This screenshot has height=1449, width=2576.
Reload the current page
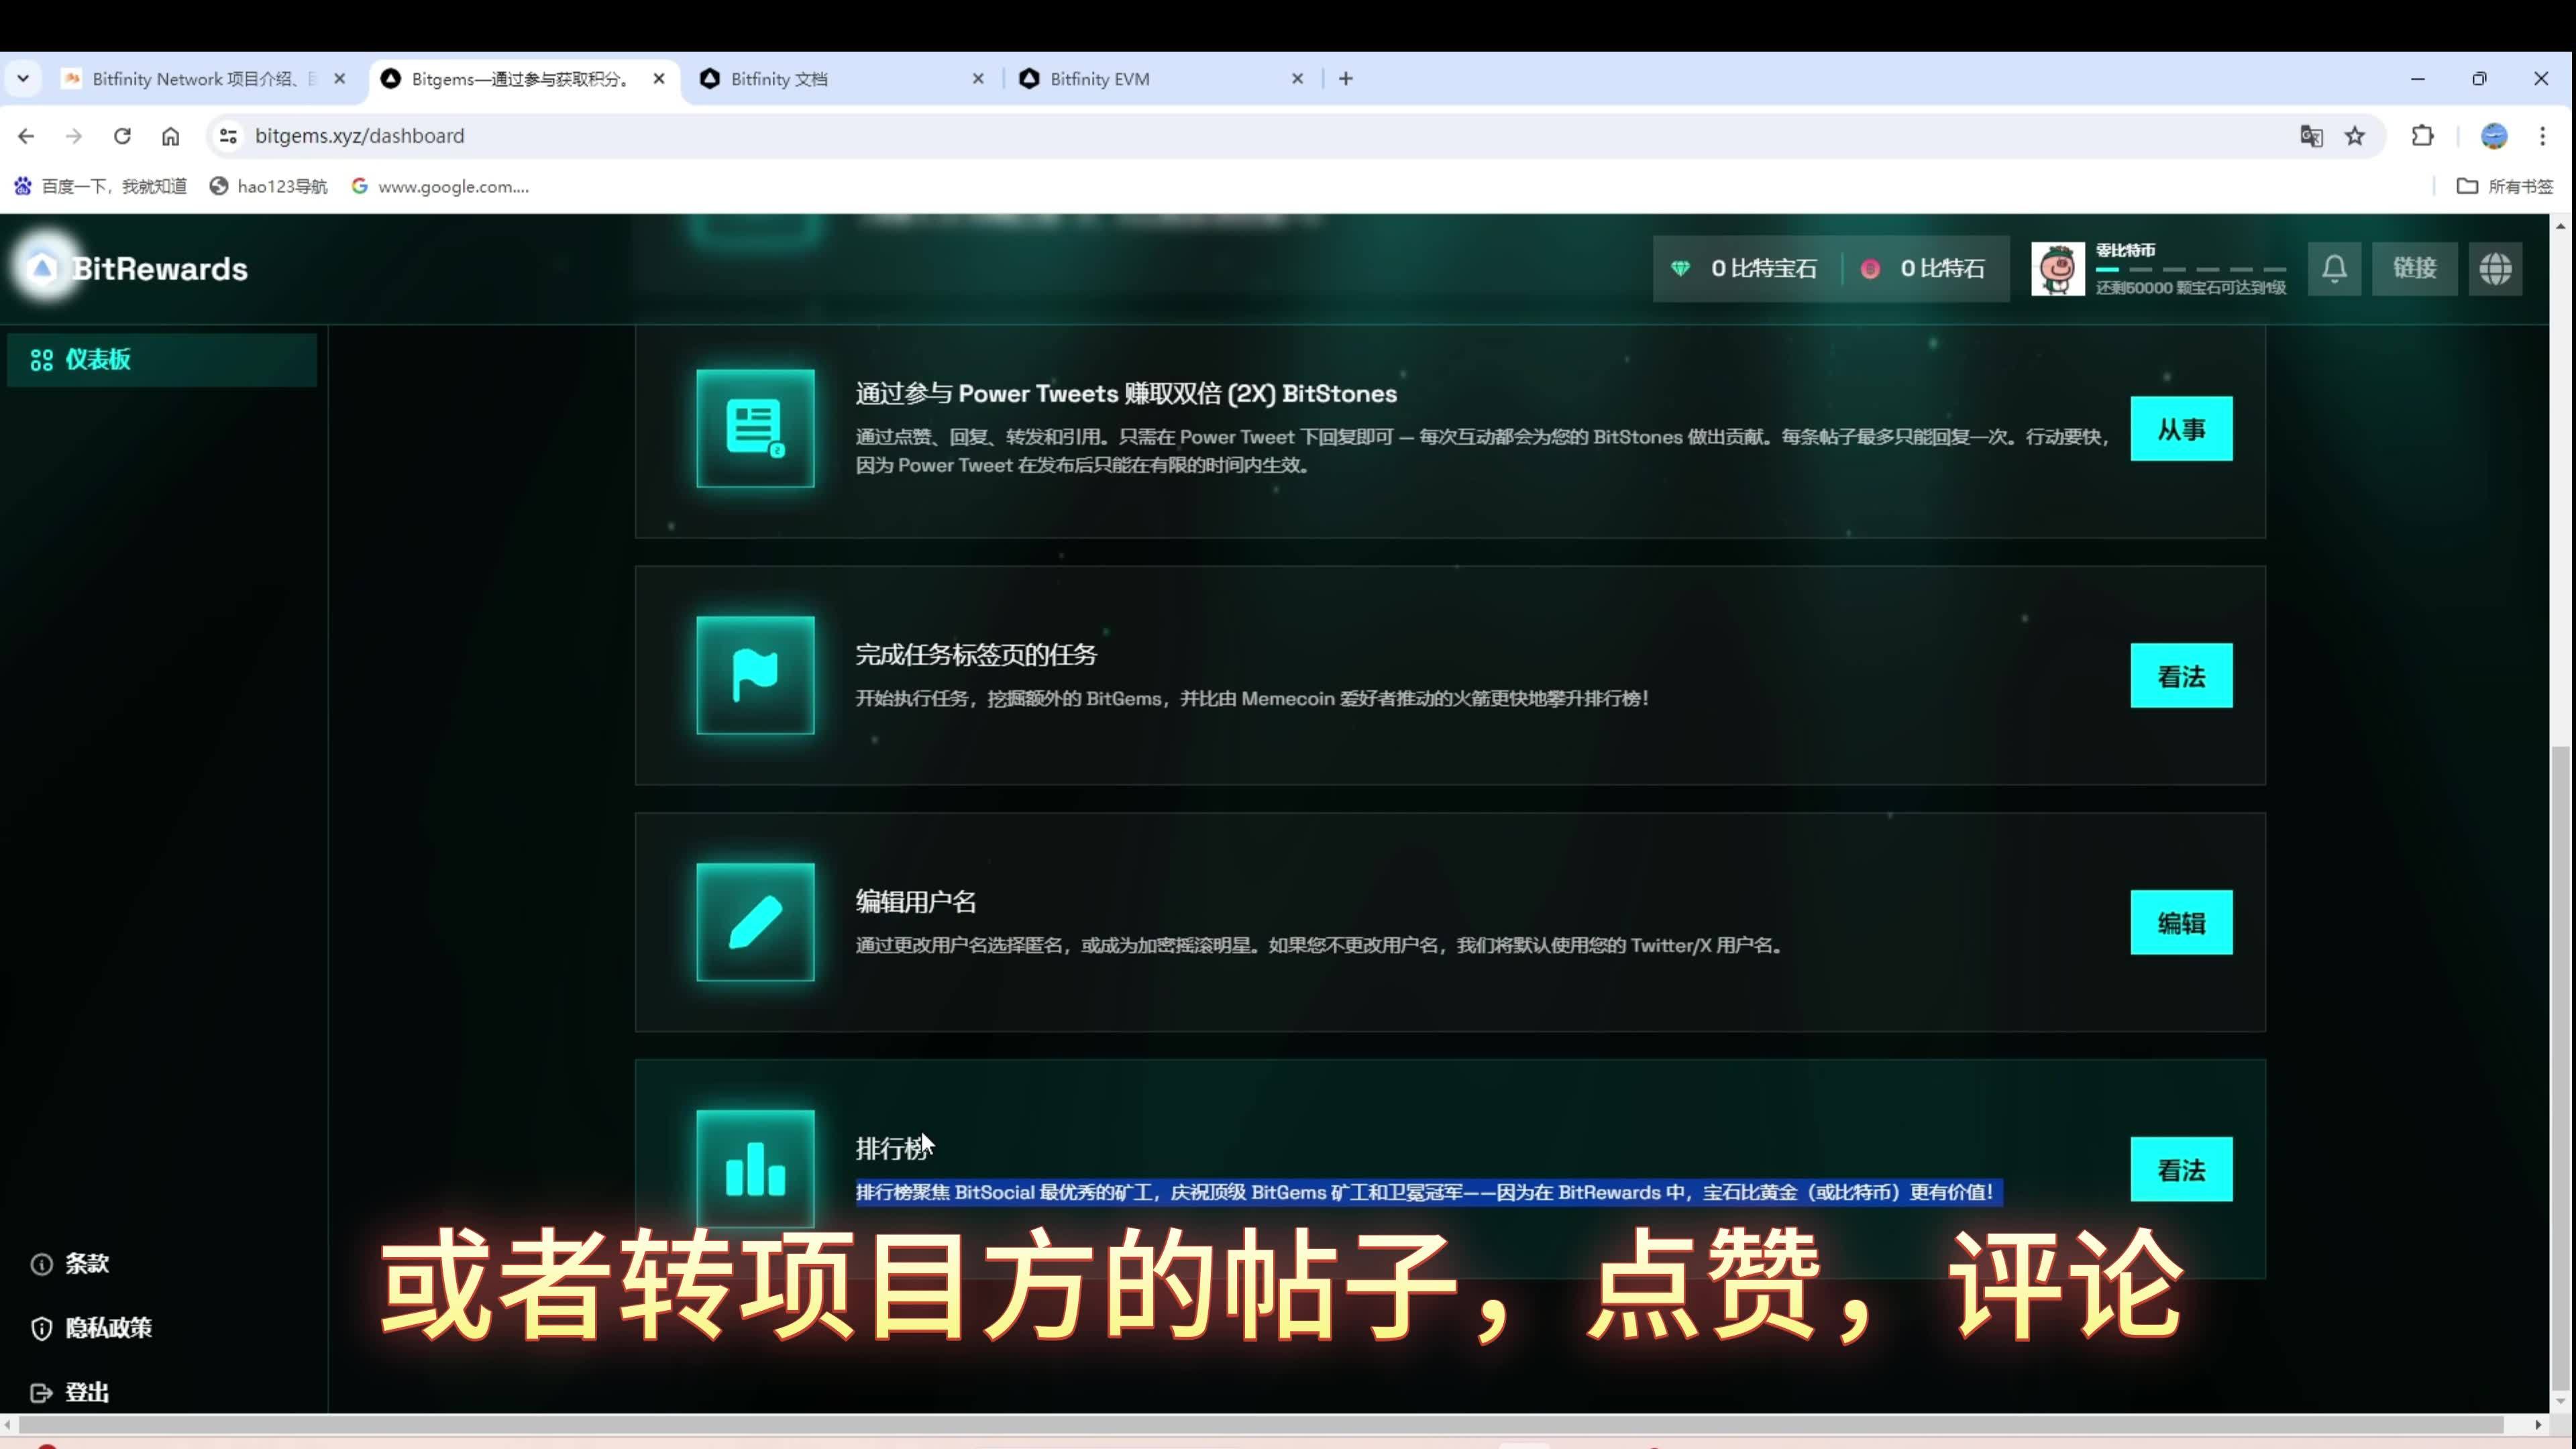(122, 136)
